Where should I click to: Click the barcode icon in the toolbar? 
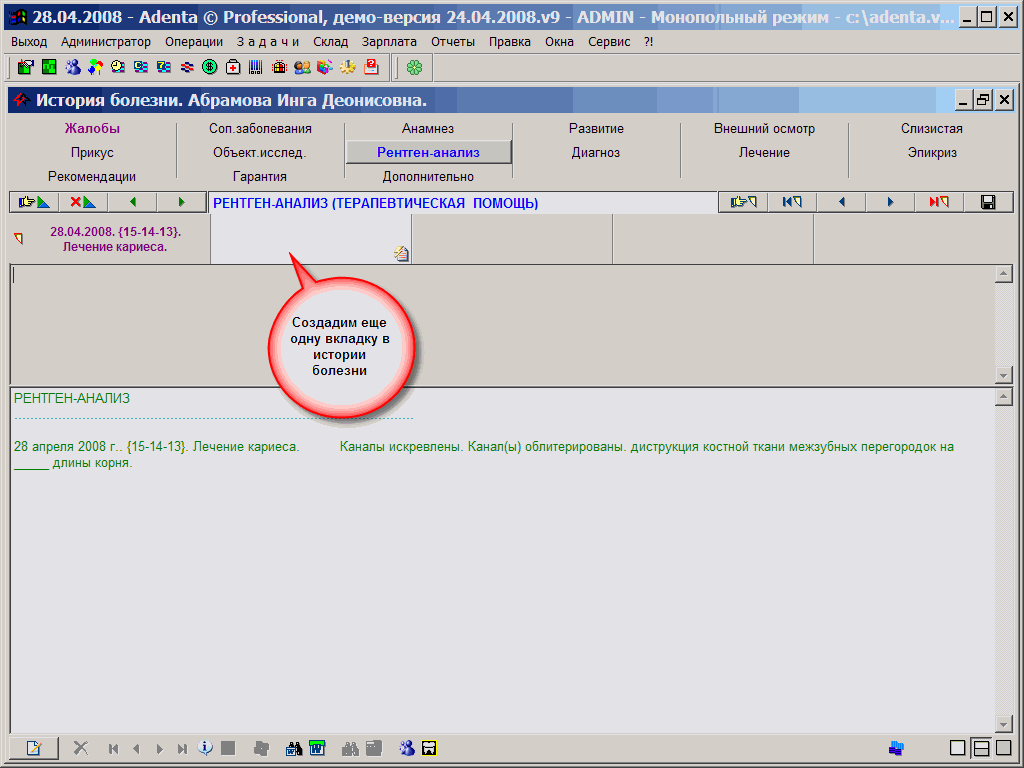pyautogui.click(x=256, y=67)
